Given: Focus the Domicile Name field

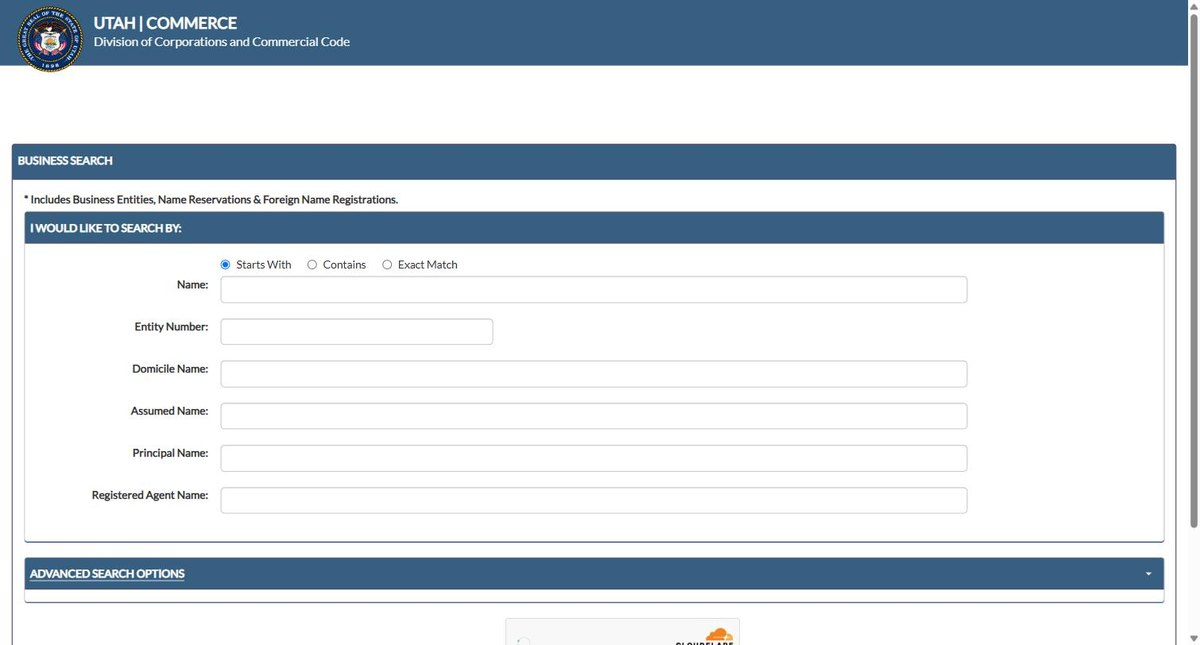Looking at the screenshot, I should [593, 374].
